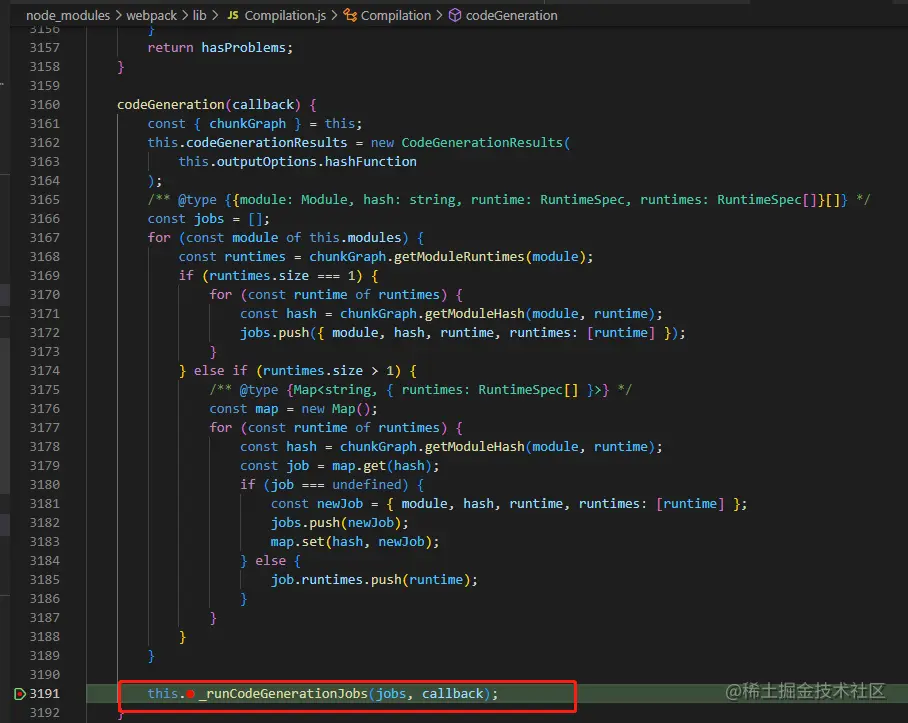This screenshot has width=908, height=723.
Task: Click the callback argument on line 3191
Action: click(x=452, y=693)
